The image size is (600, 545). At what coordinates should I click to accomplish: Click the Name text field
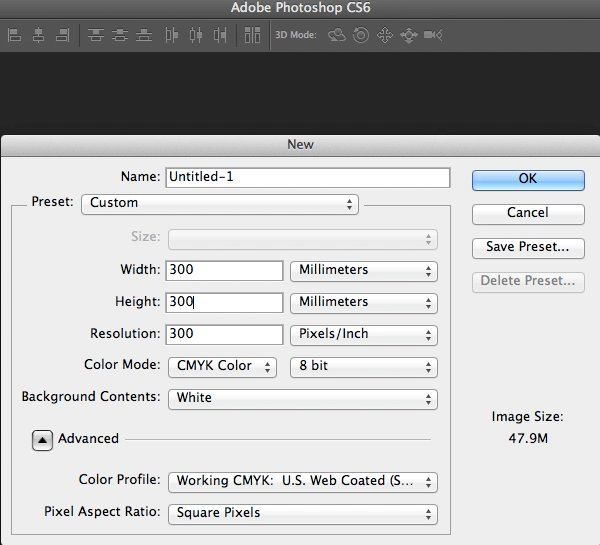[308, 177]
